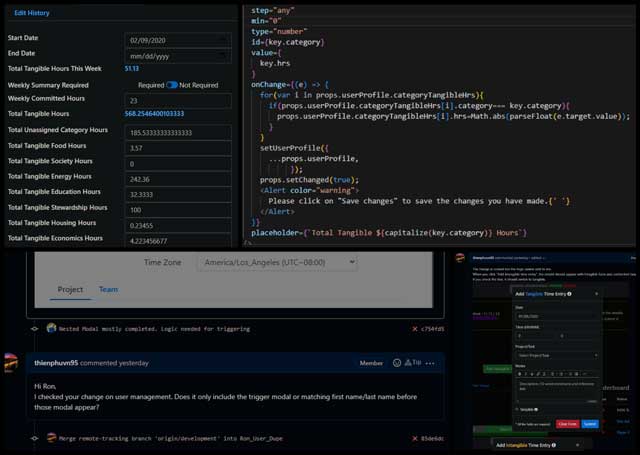Click the info icon on Add Tangible Time Entry
Image resolution: width=640 pixels, height=455 pixels.
pos(569,294)
